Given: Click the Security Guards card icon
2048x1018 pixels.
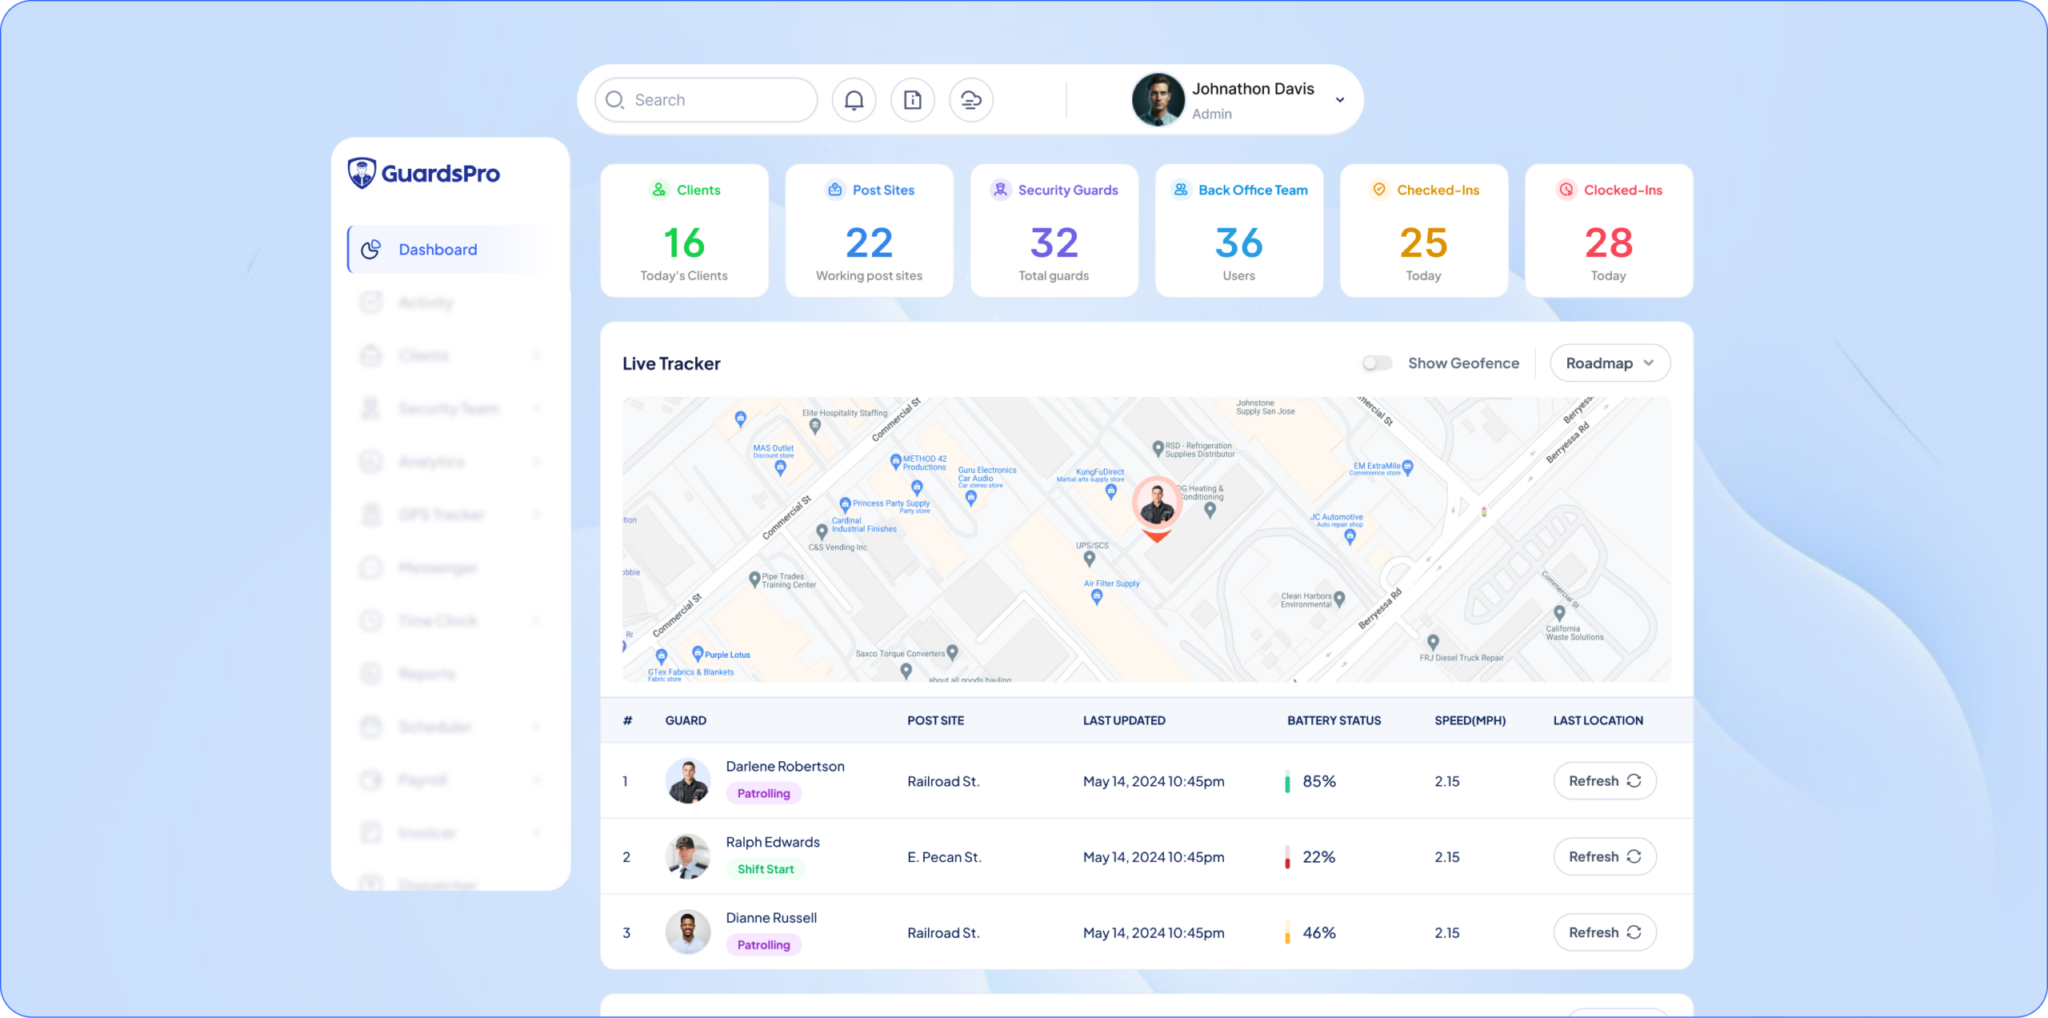Looking at the screenshot, I should pos(1000,190).
